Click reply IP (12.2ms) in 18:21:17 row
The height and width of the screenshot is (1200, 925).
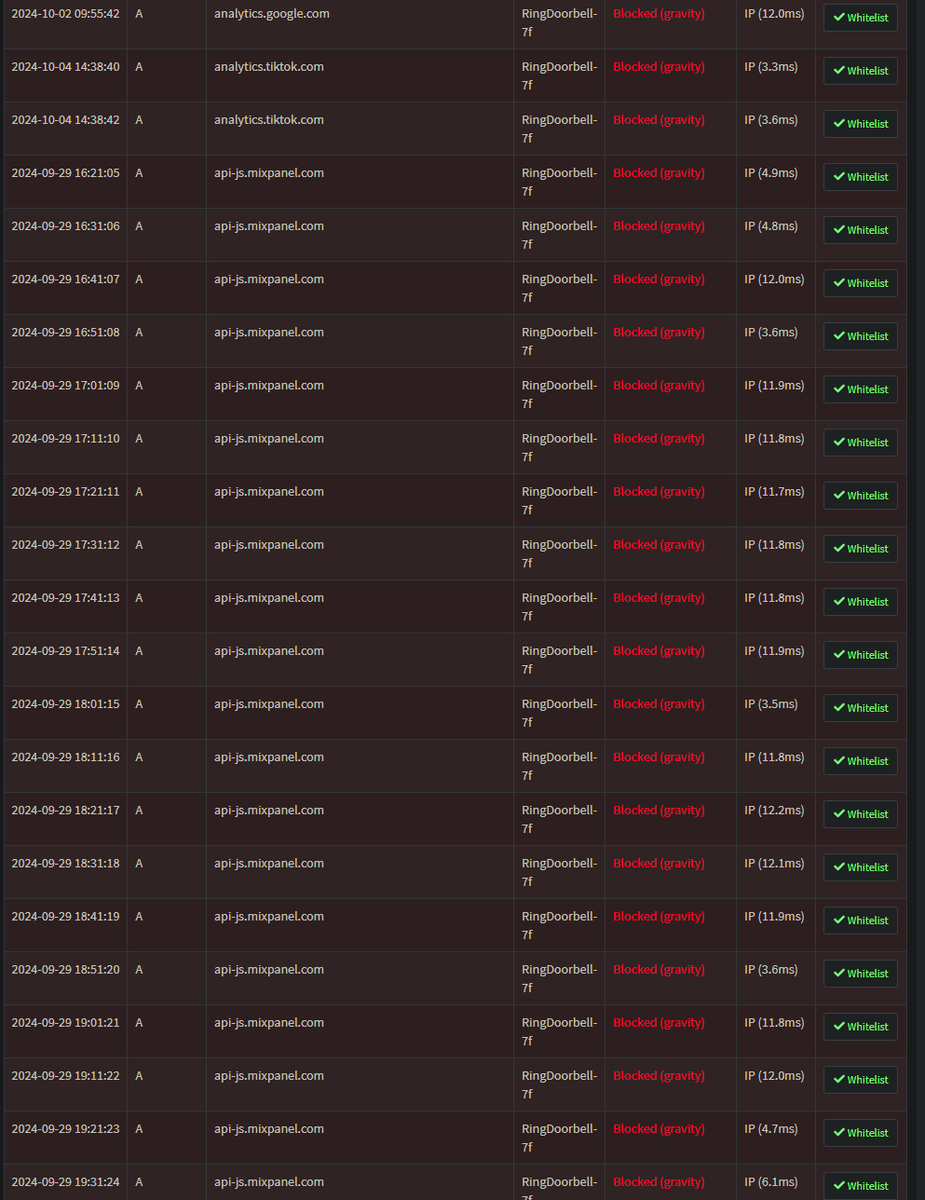pos(774,810)
